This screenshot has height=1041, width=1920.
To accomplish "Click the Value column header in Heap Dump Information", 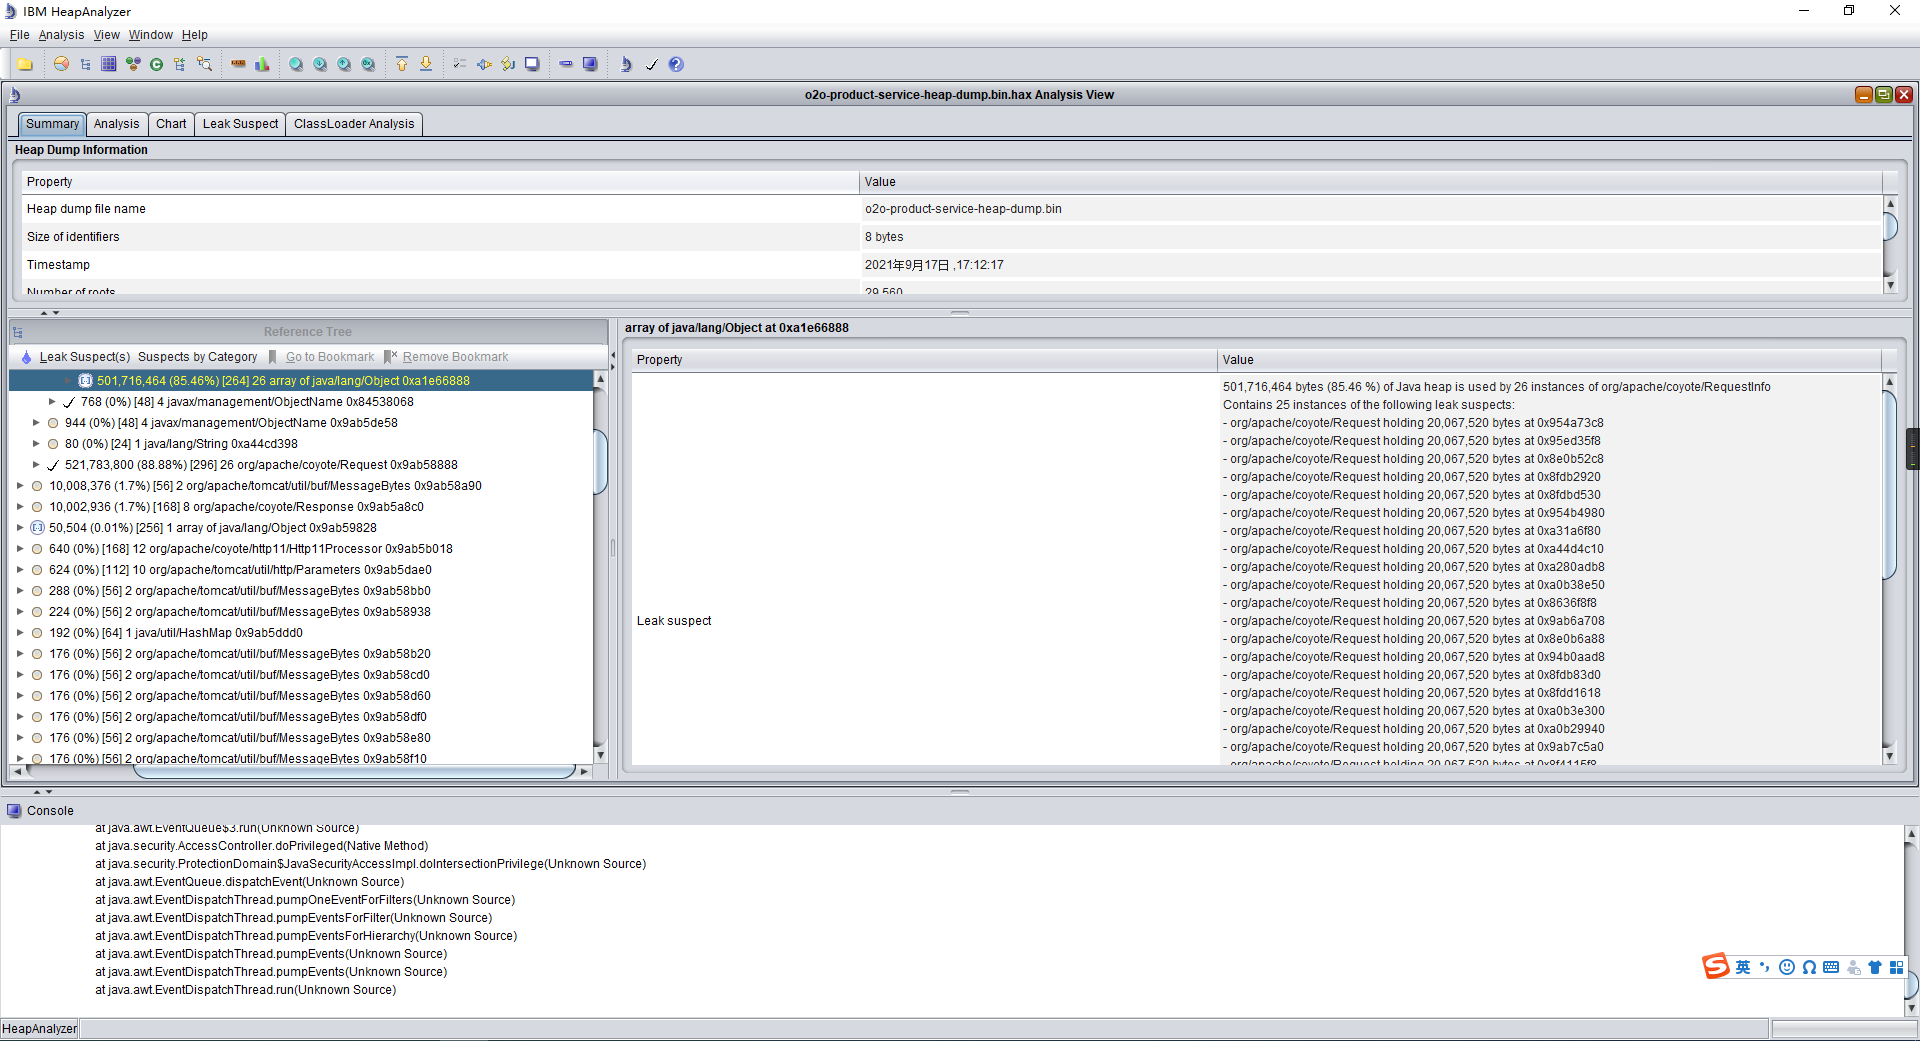I will (x=1370, y=182).
